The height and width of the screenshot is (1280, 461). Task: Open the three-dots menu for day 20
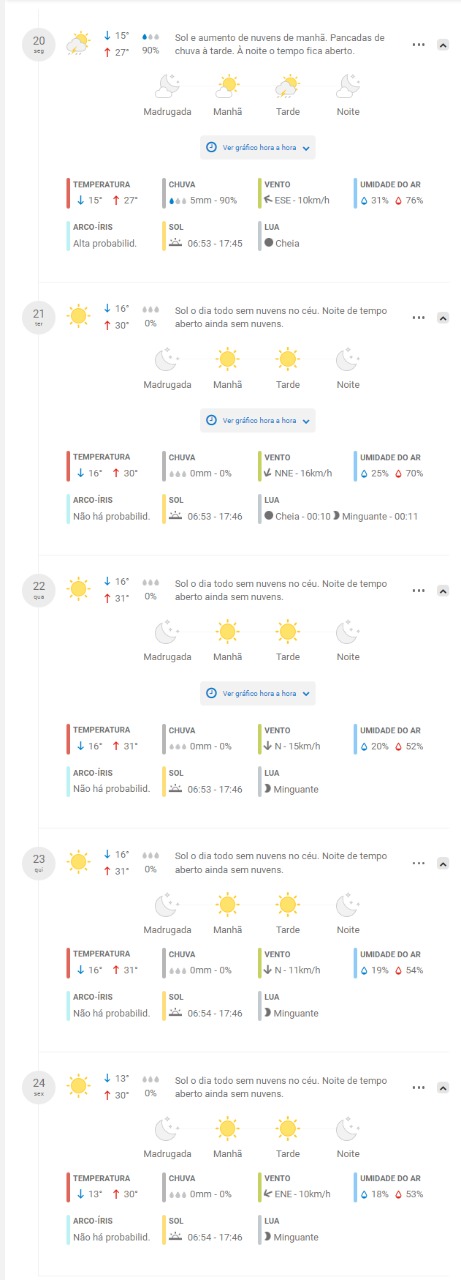point(419,45)
